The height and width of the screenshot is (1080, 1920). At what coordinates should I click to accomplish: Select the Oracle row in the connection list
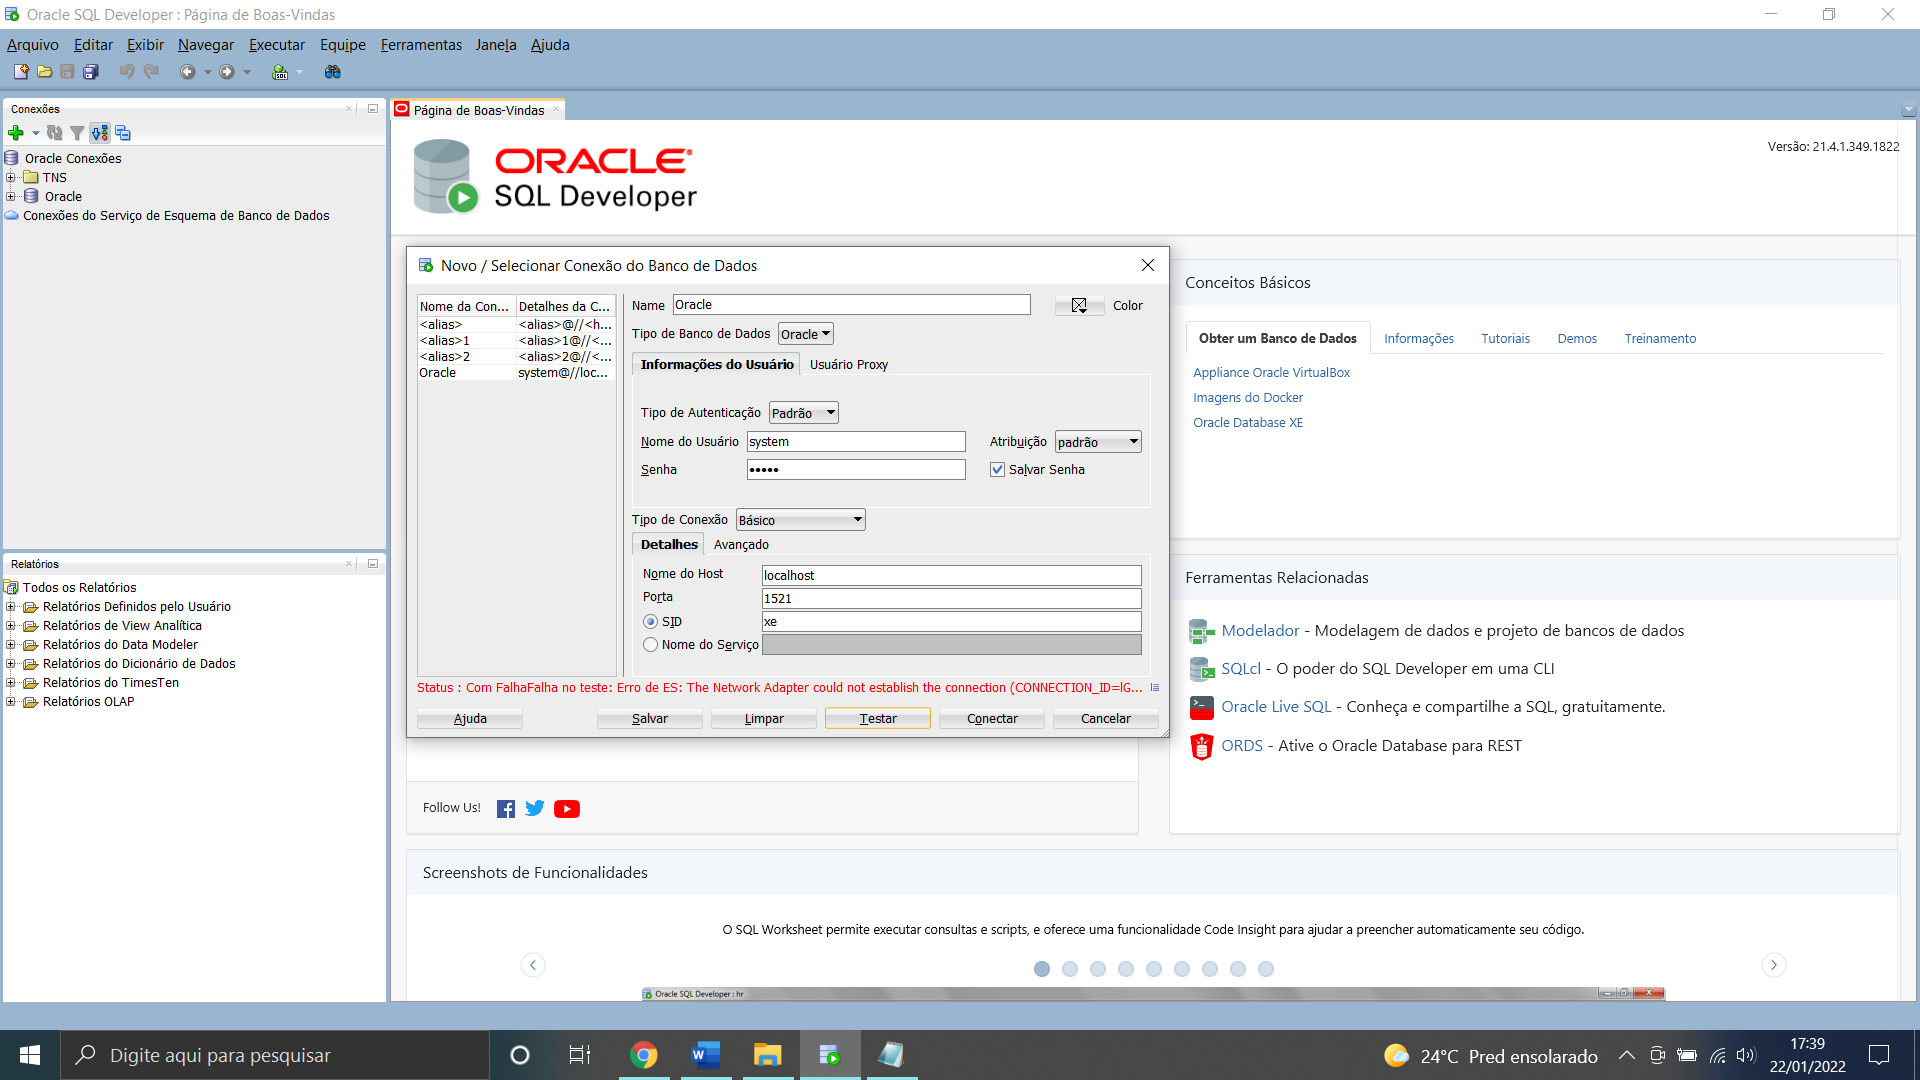point(516,373)
